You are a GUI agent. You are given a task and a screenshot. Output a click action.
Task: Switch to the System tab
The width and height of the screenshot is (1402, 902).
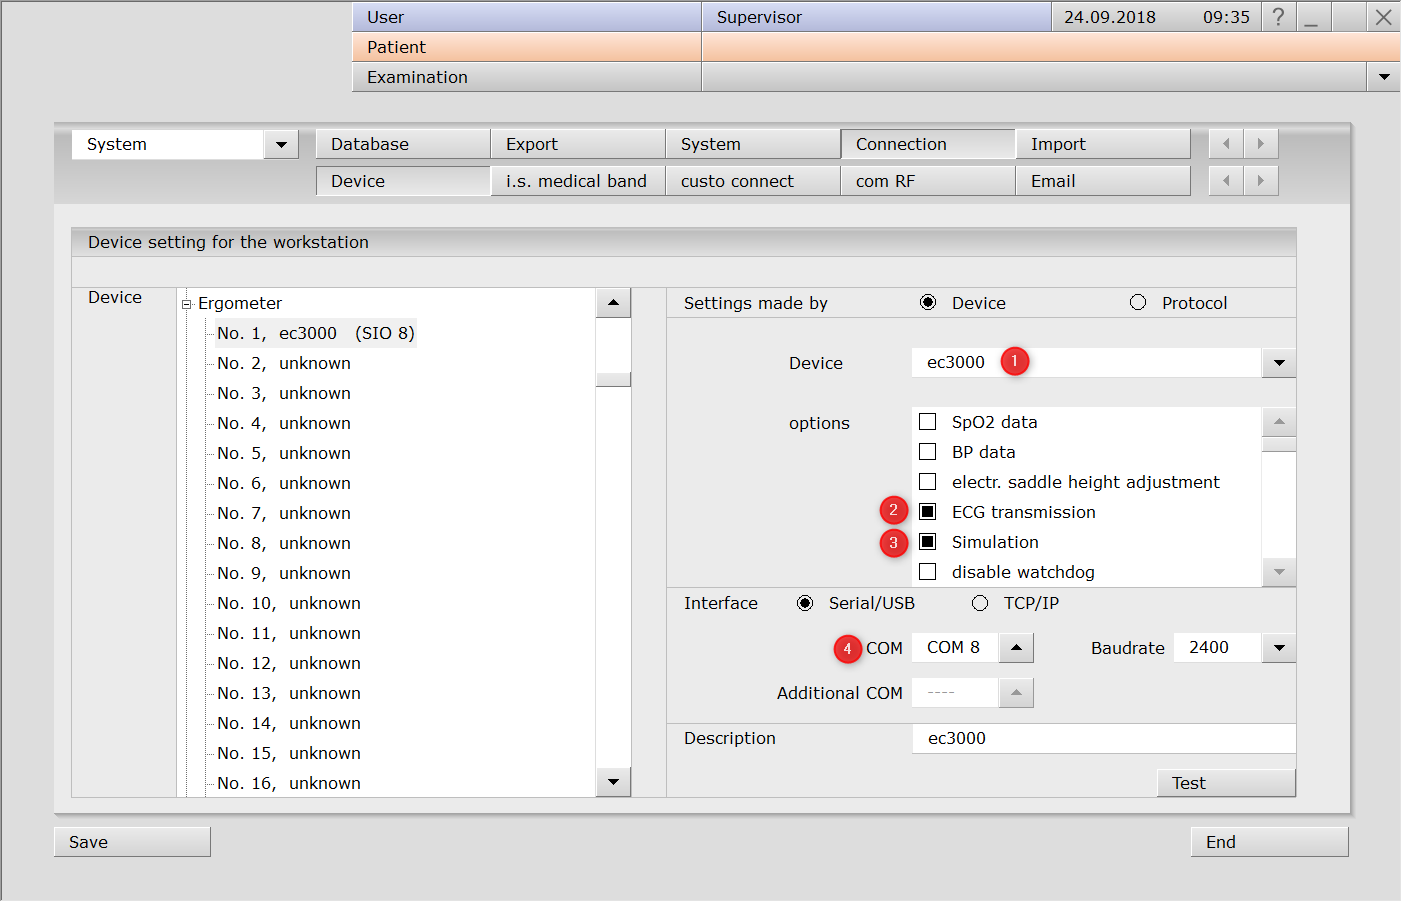(x=753, y=144)
